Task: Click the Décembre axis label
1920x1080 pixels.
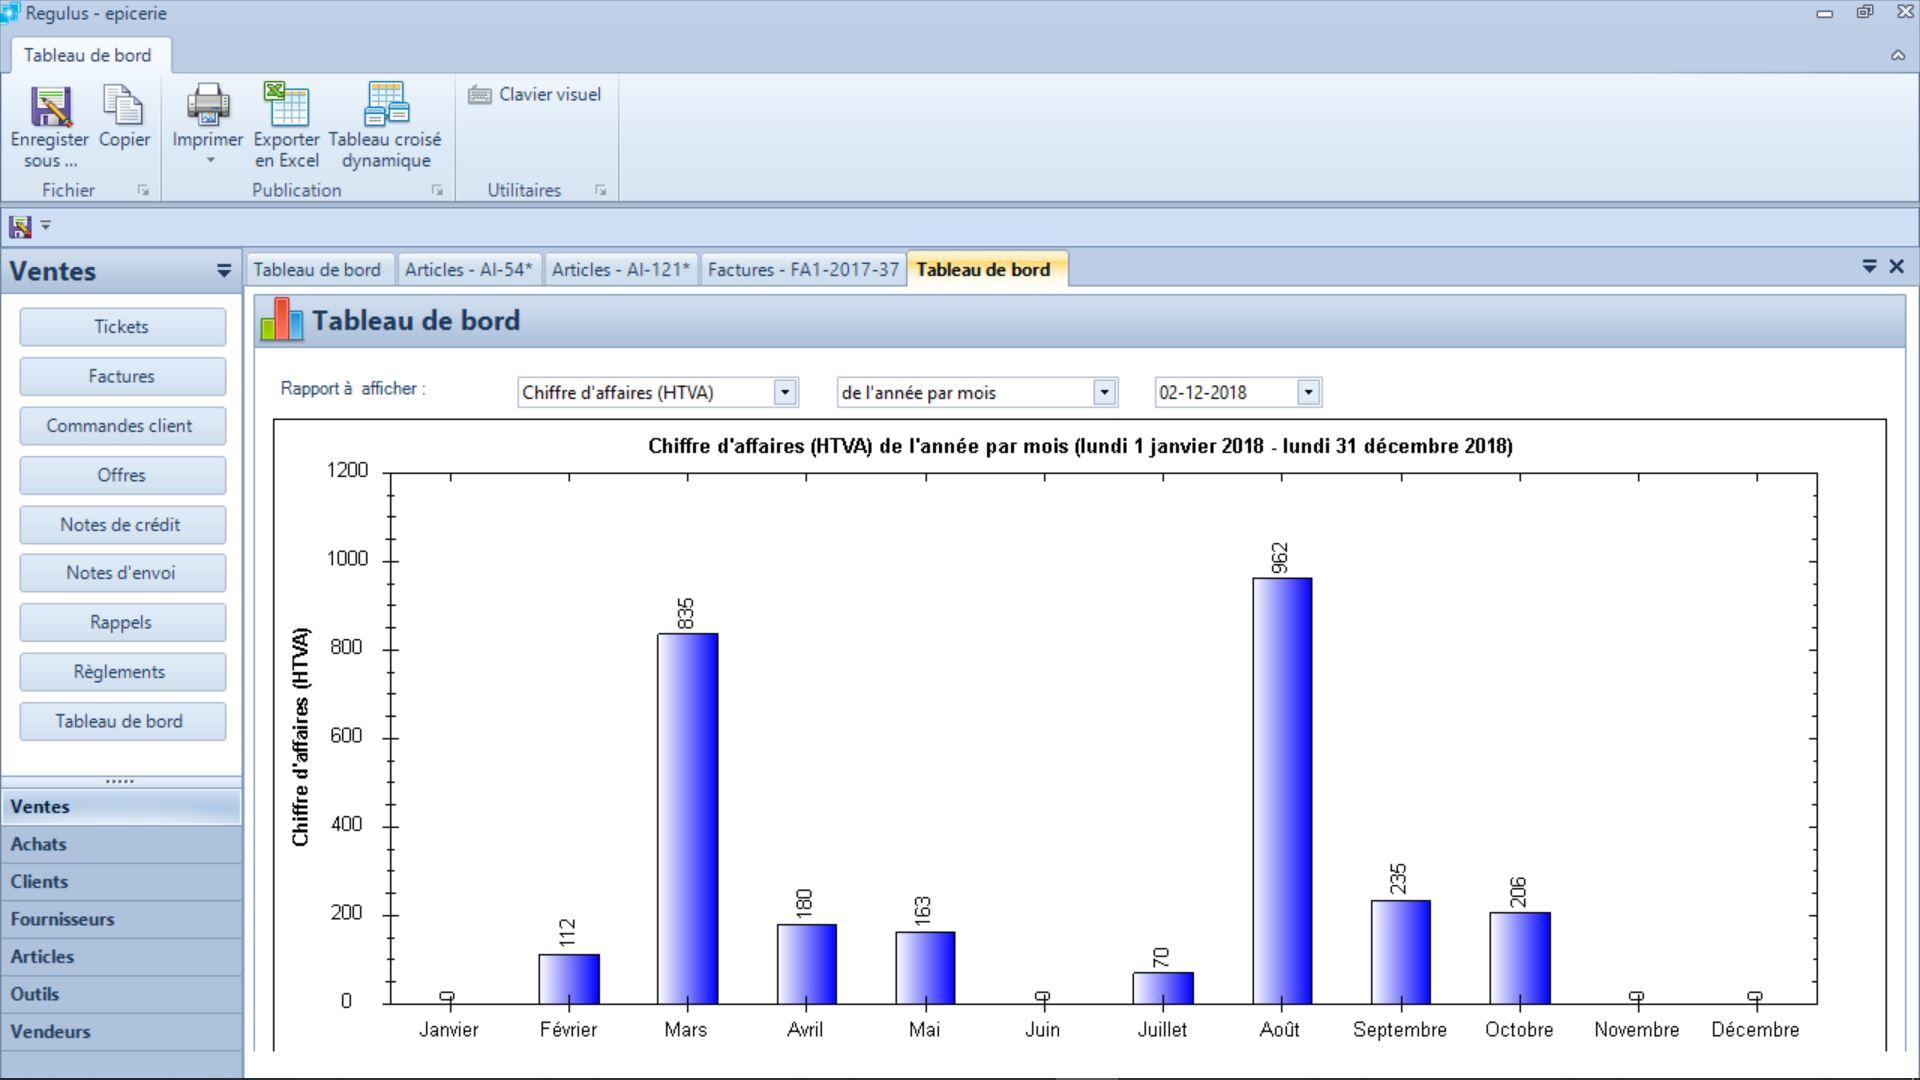Action: (1755, 1029)
